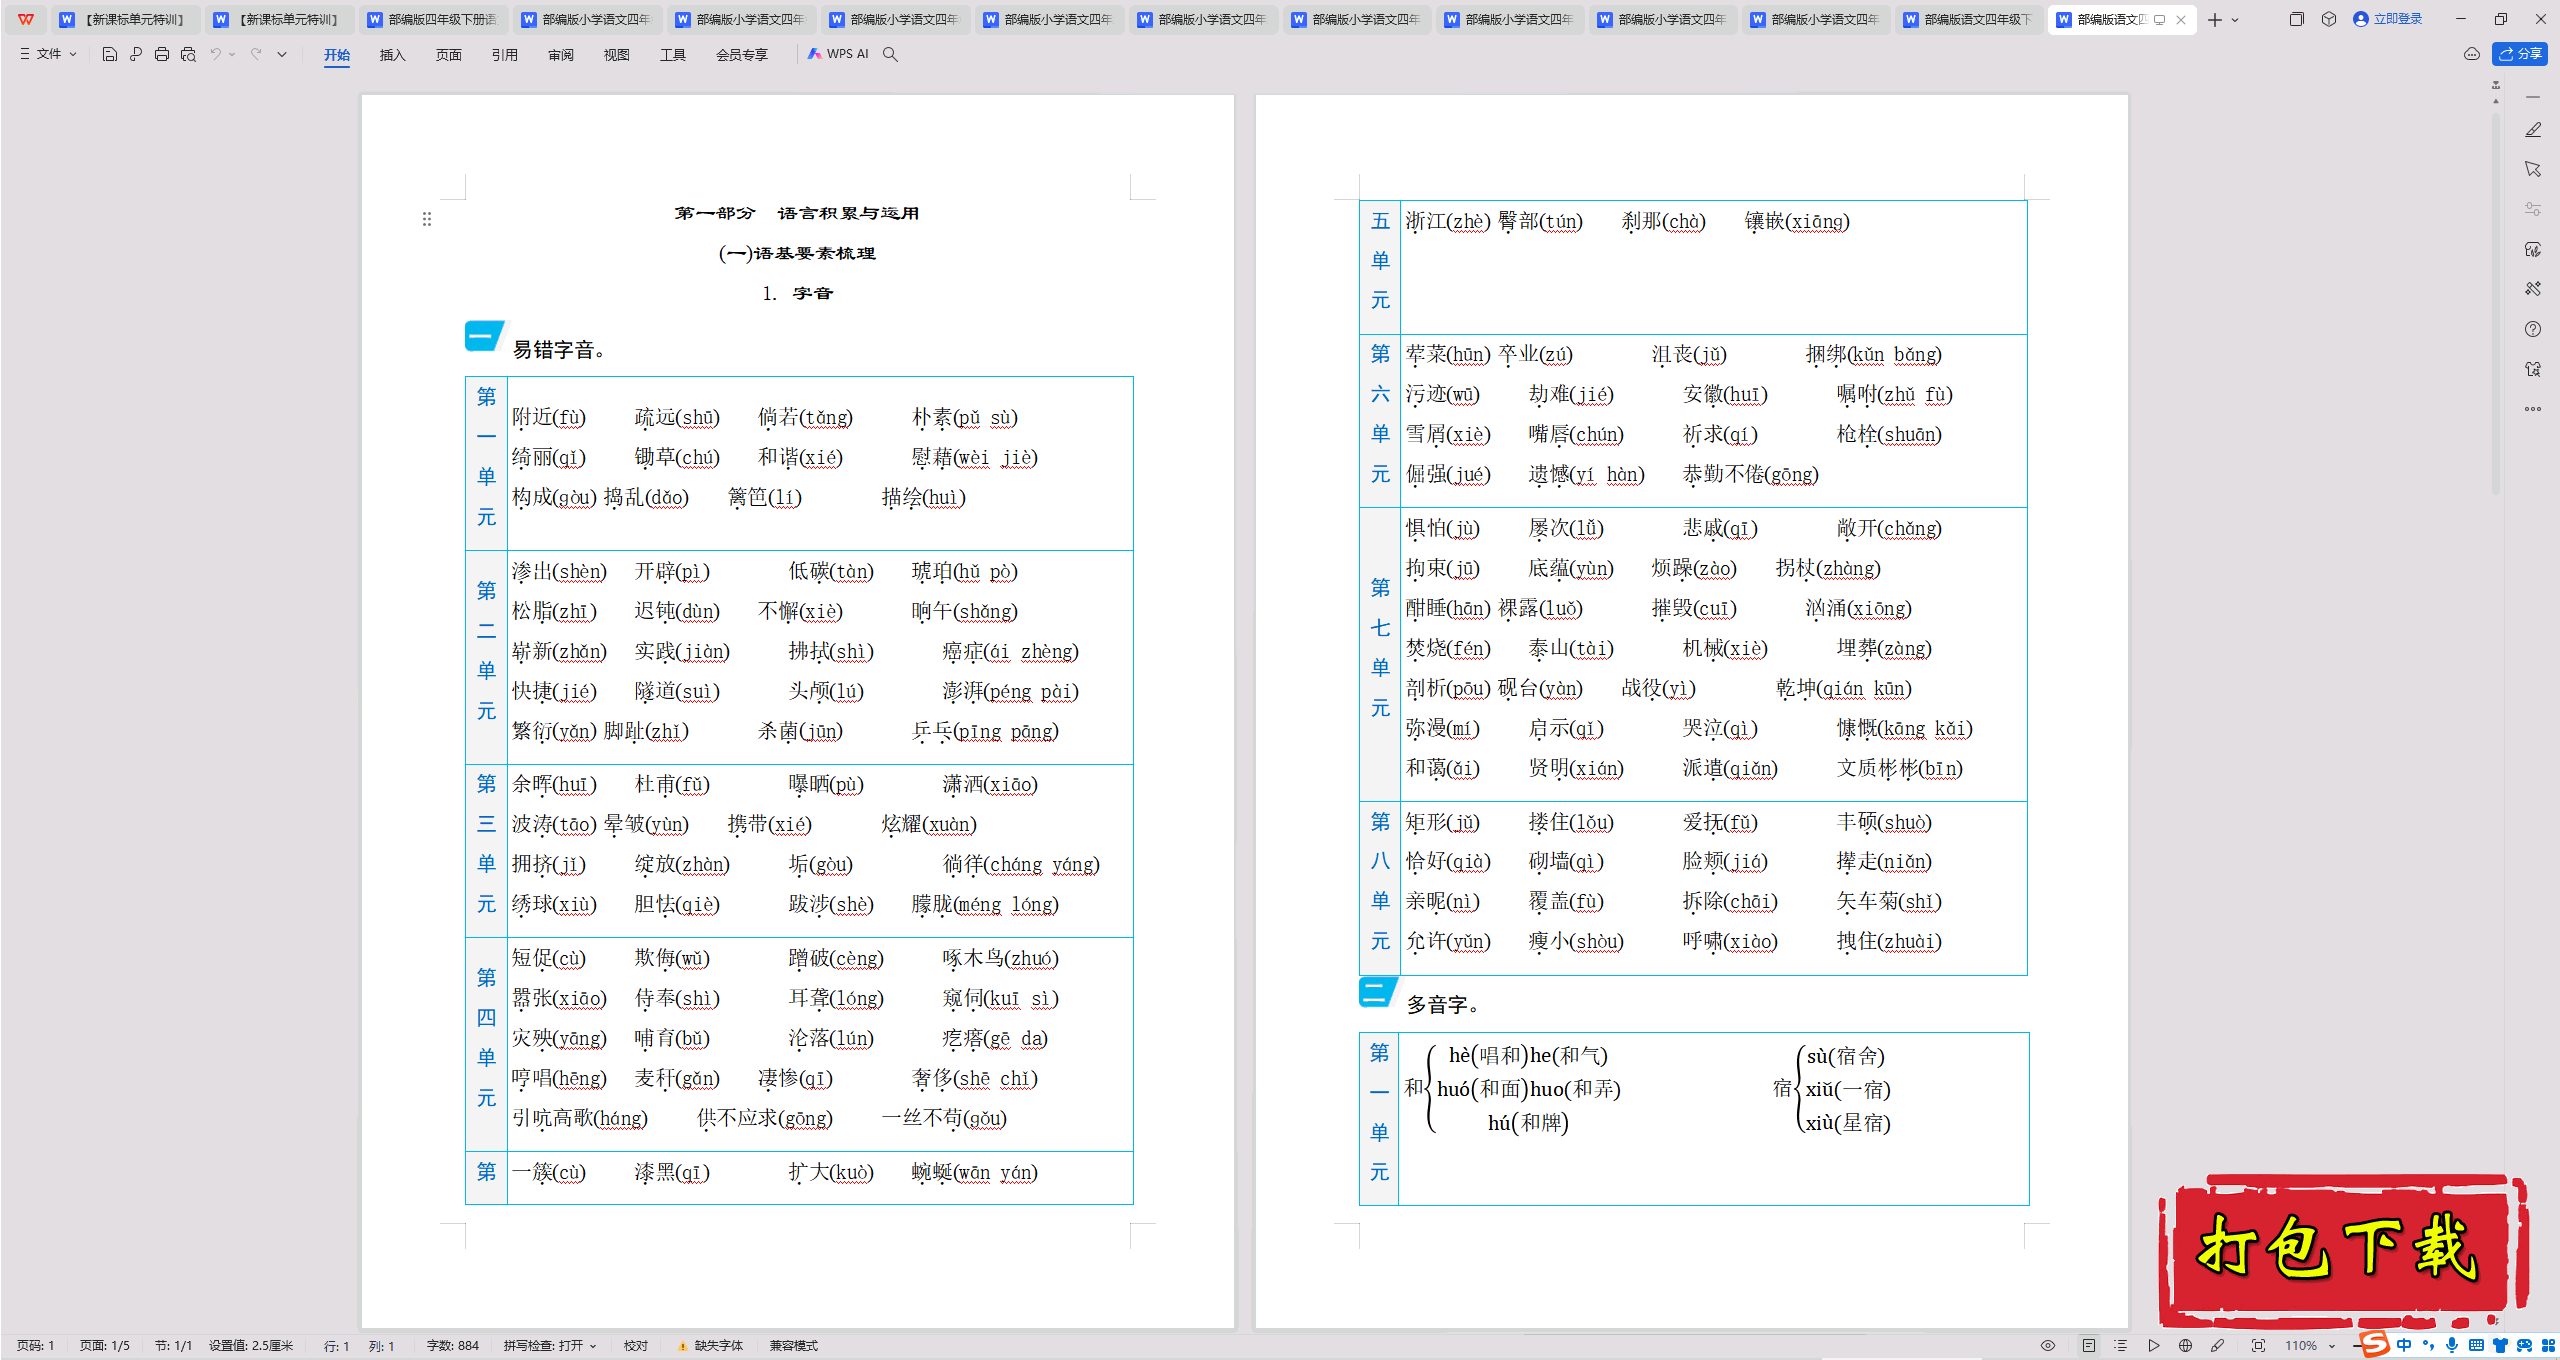
Task: Click the 字数: 884 word count
Action: [453, 1346]
